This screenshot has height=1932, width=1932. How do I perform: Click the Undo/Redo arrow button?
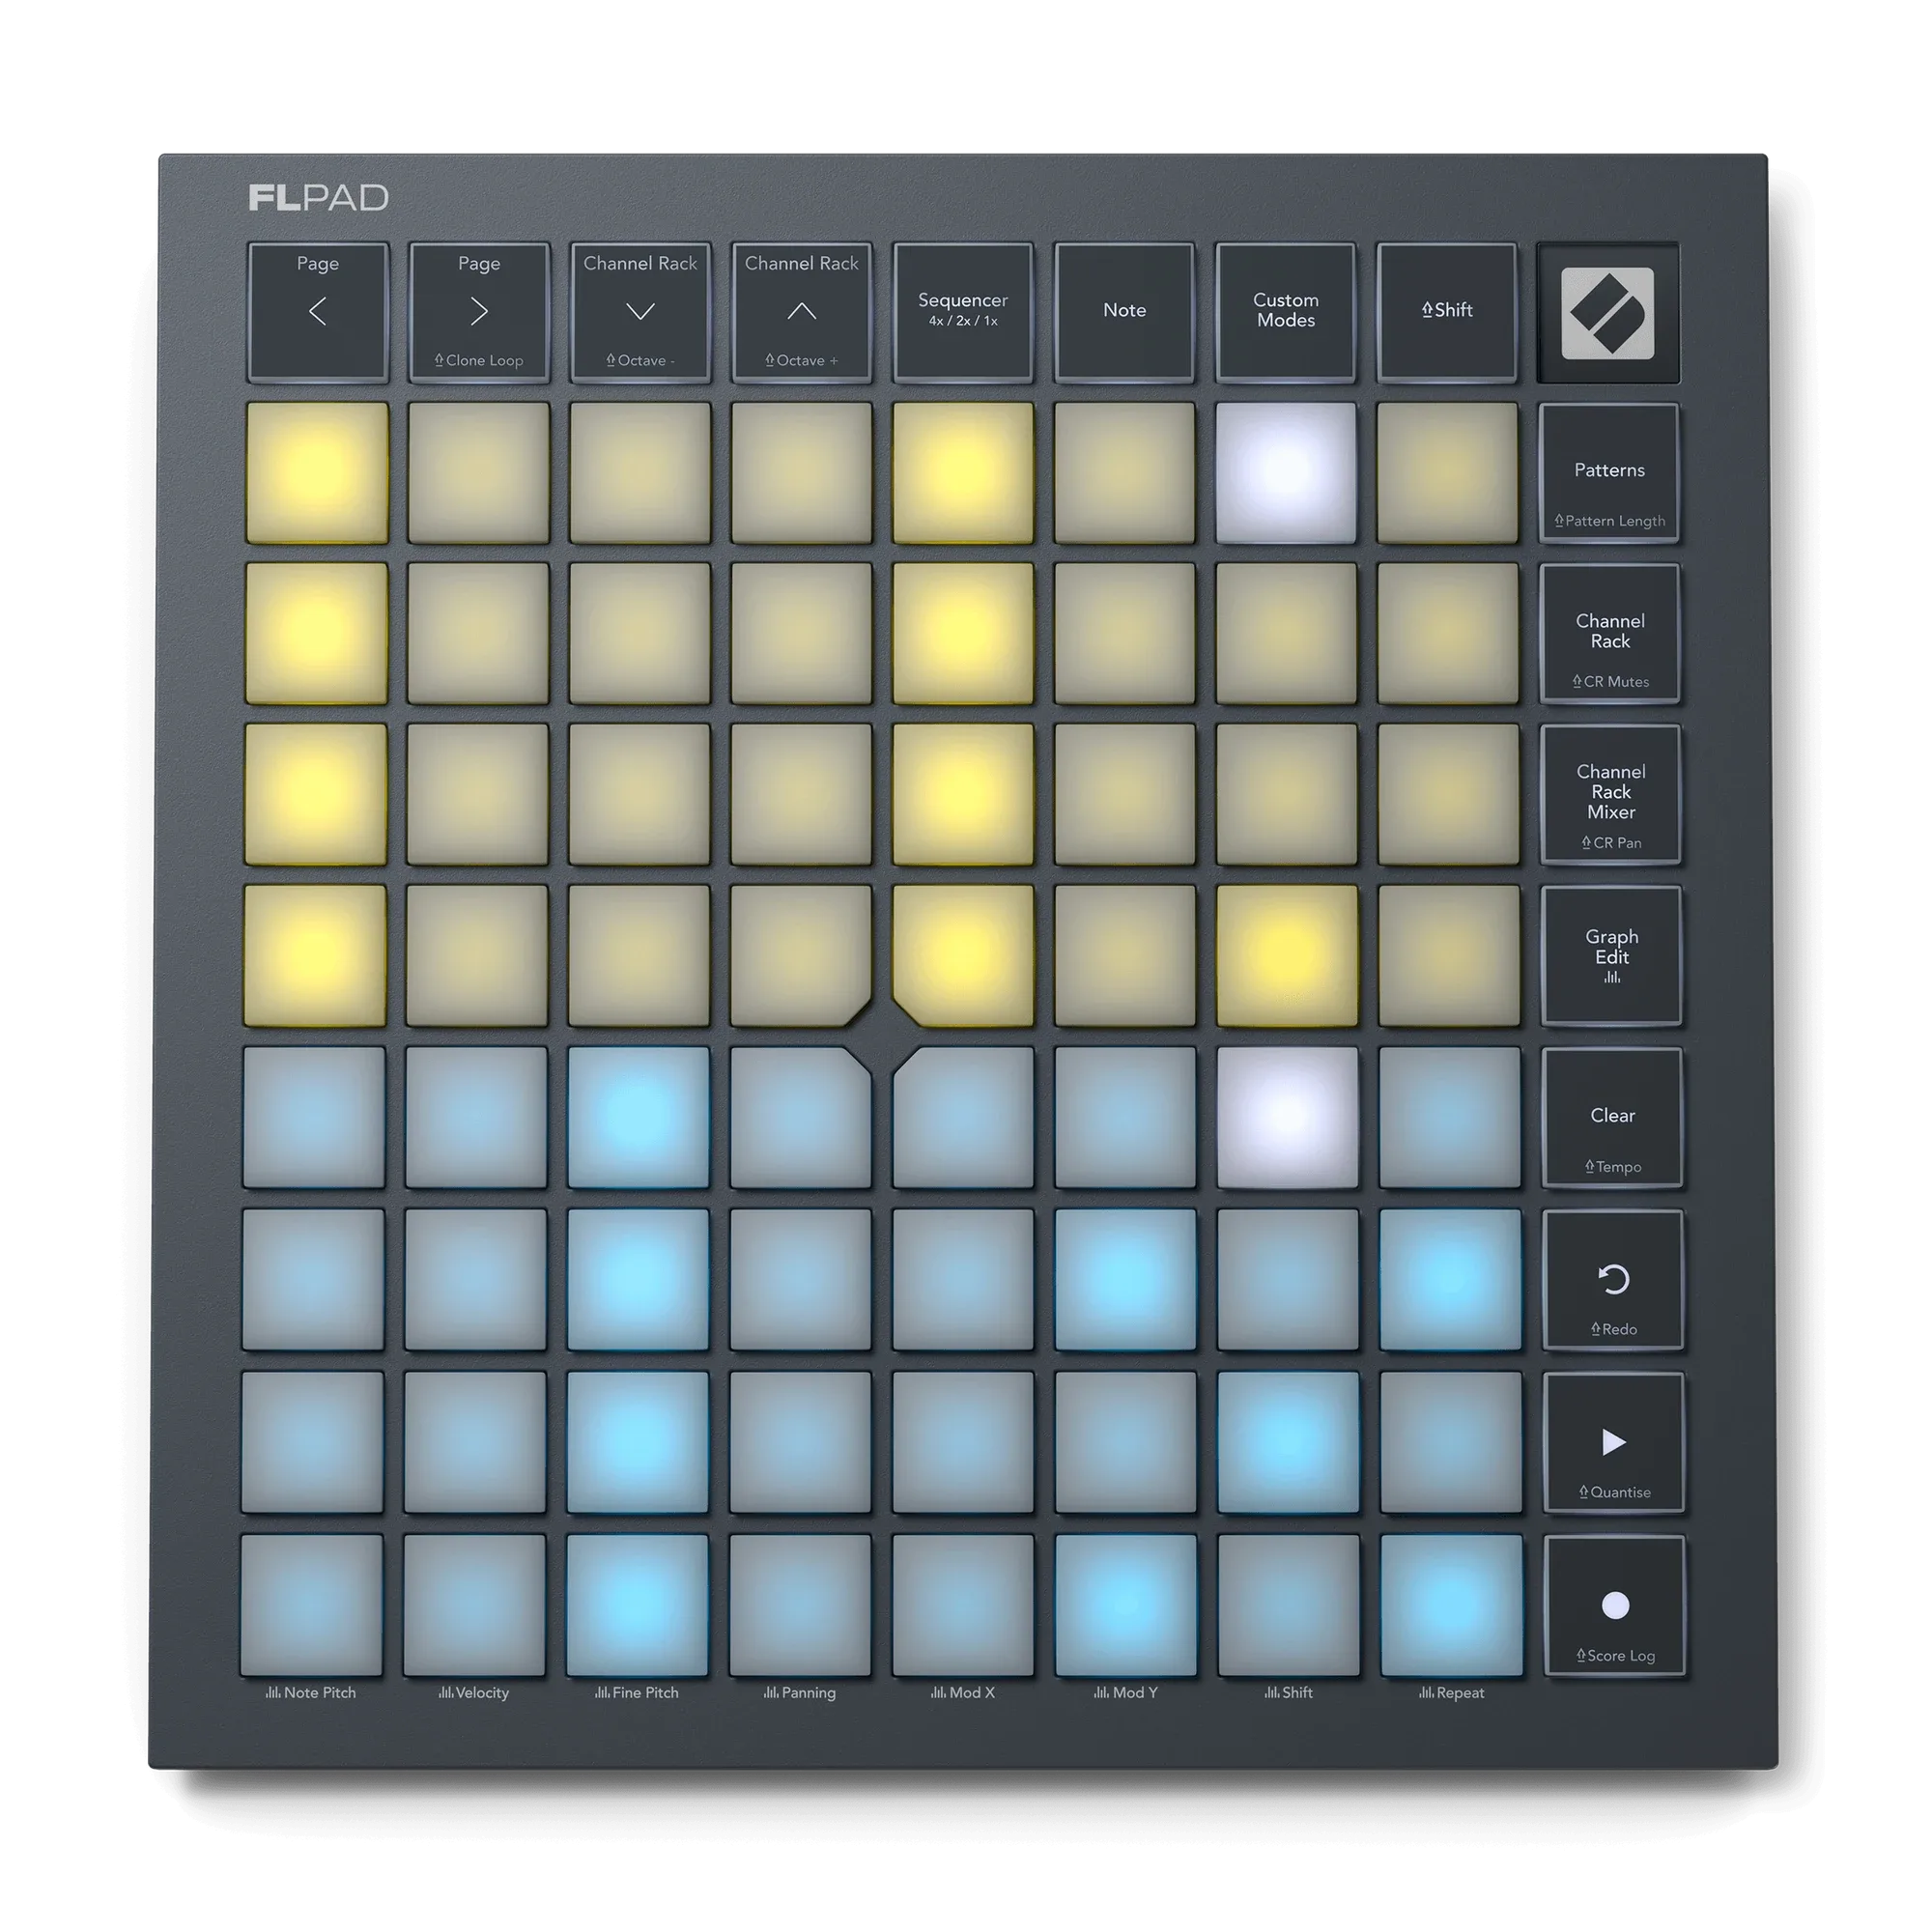click(1614, 1280)
